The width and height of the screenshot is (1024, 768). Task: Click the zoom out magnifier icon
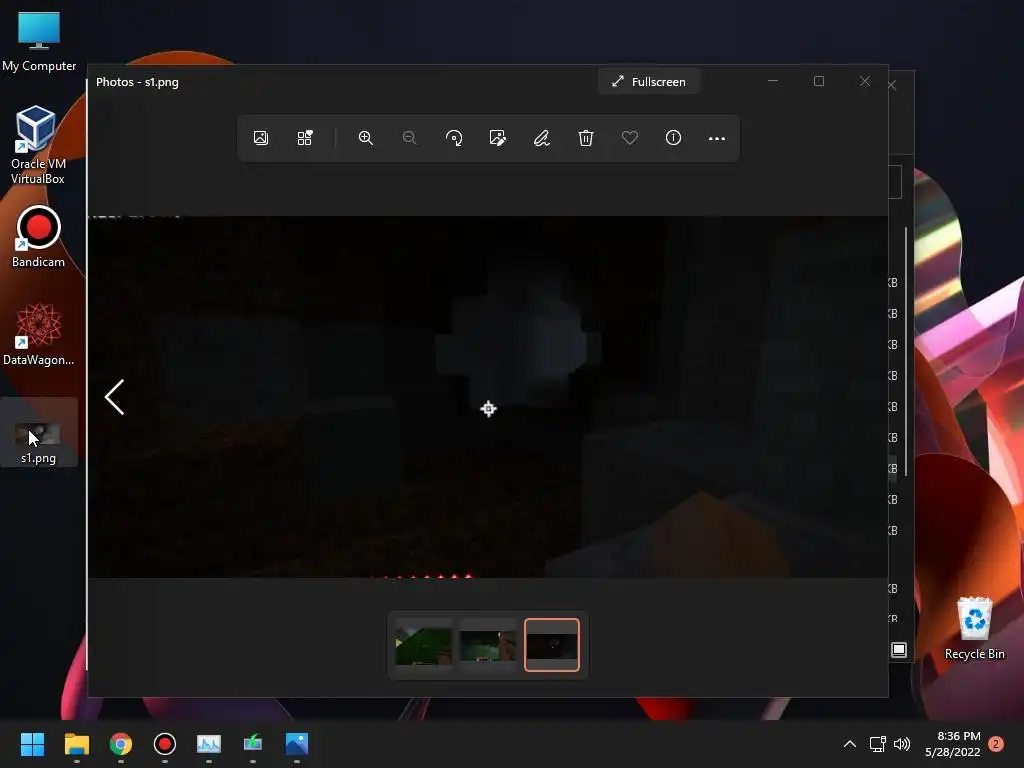[409, 138]
